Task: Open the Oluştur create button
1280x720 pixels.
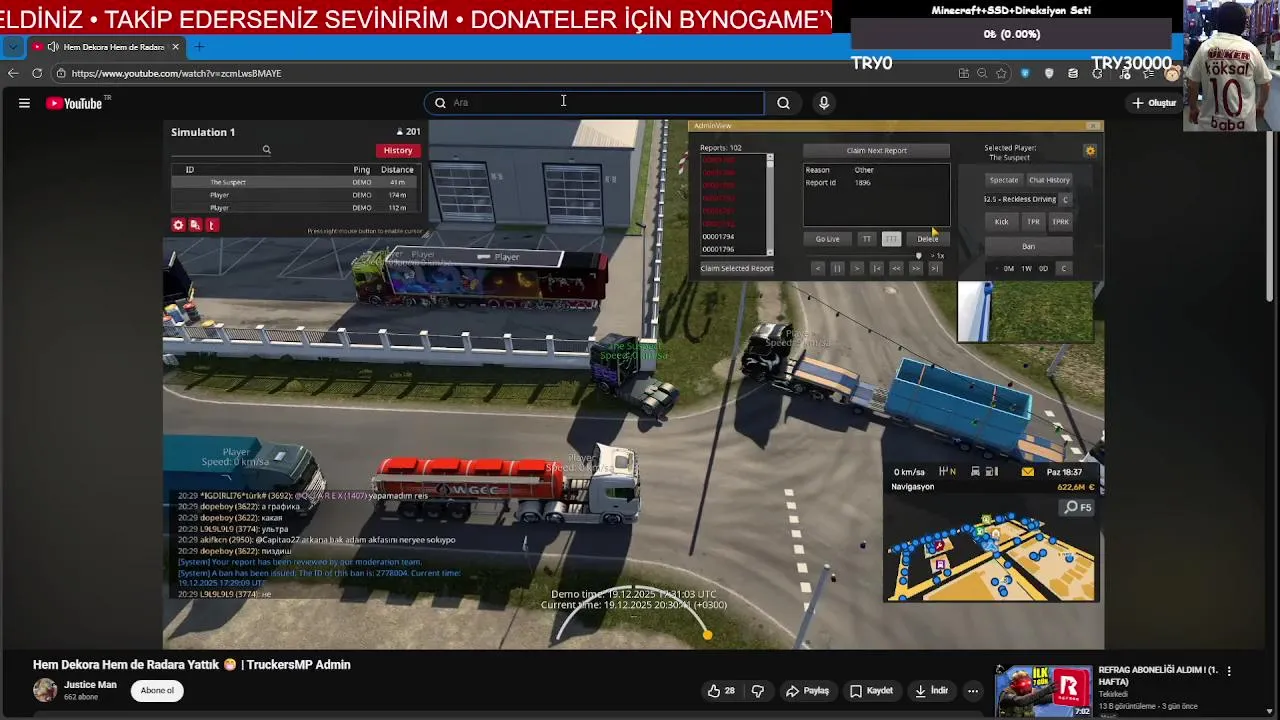Action: tap(1154, 103)
